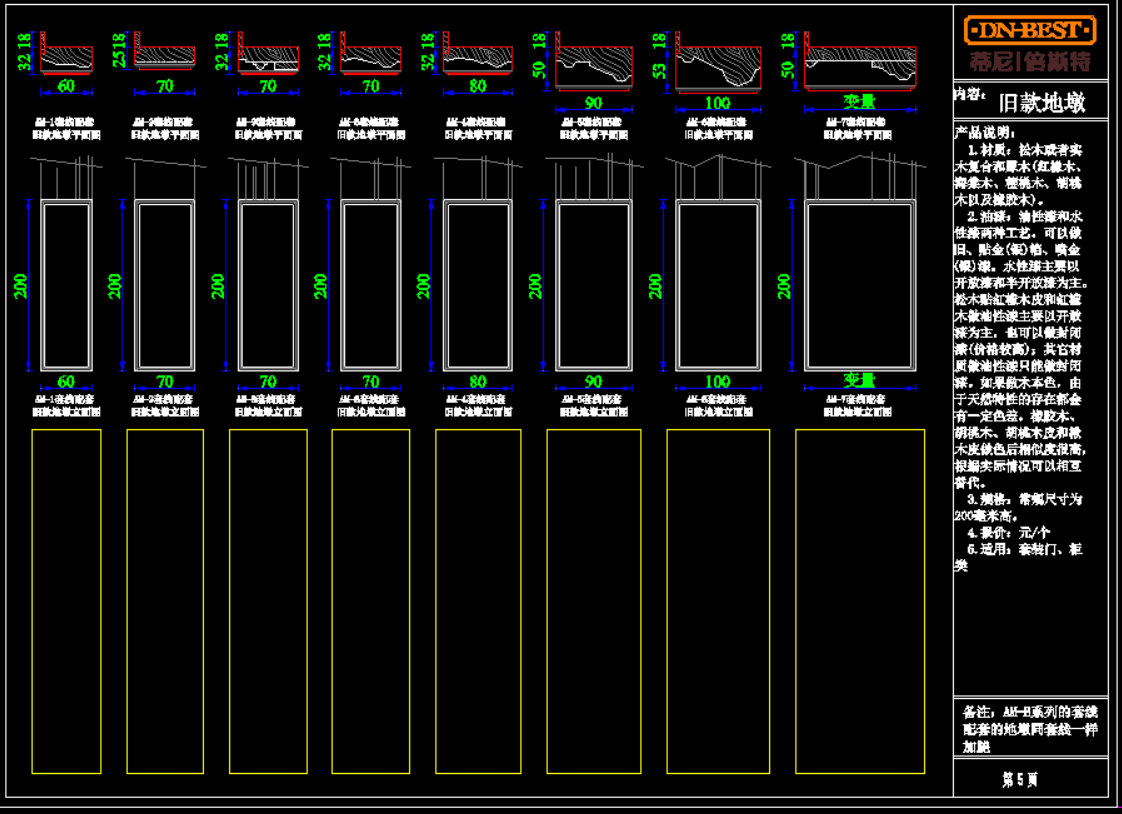Click the 变量 width dimension under the last cross-section
The width and height of the screenshot is (1122, 814).
coord(859,102)
